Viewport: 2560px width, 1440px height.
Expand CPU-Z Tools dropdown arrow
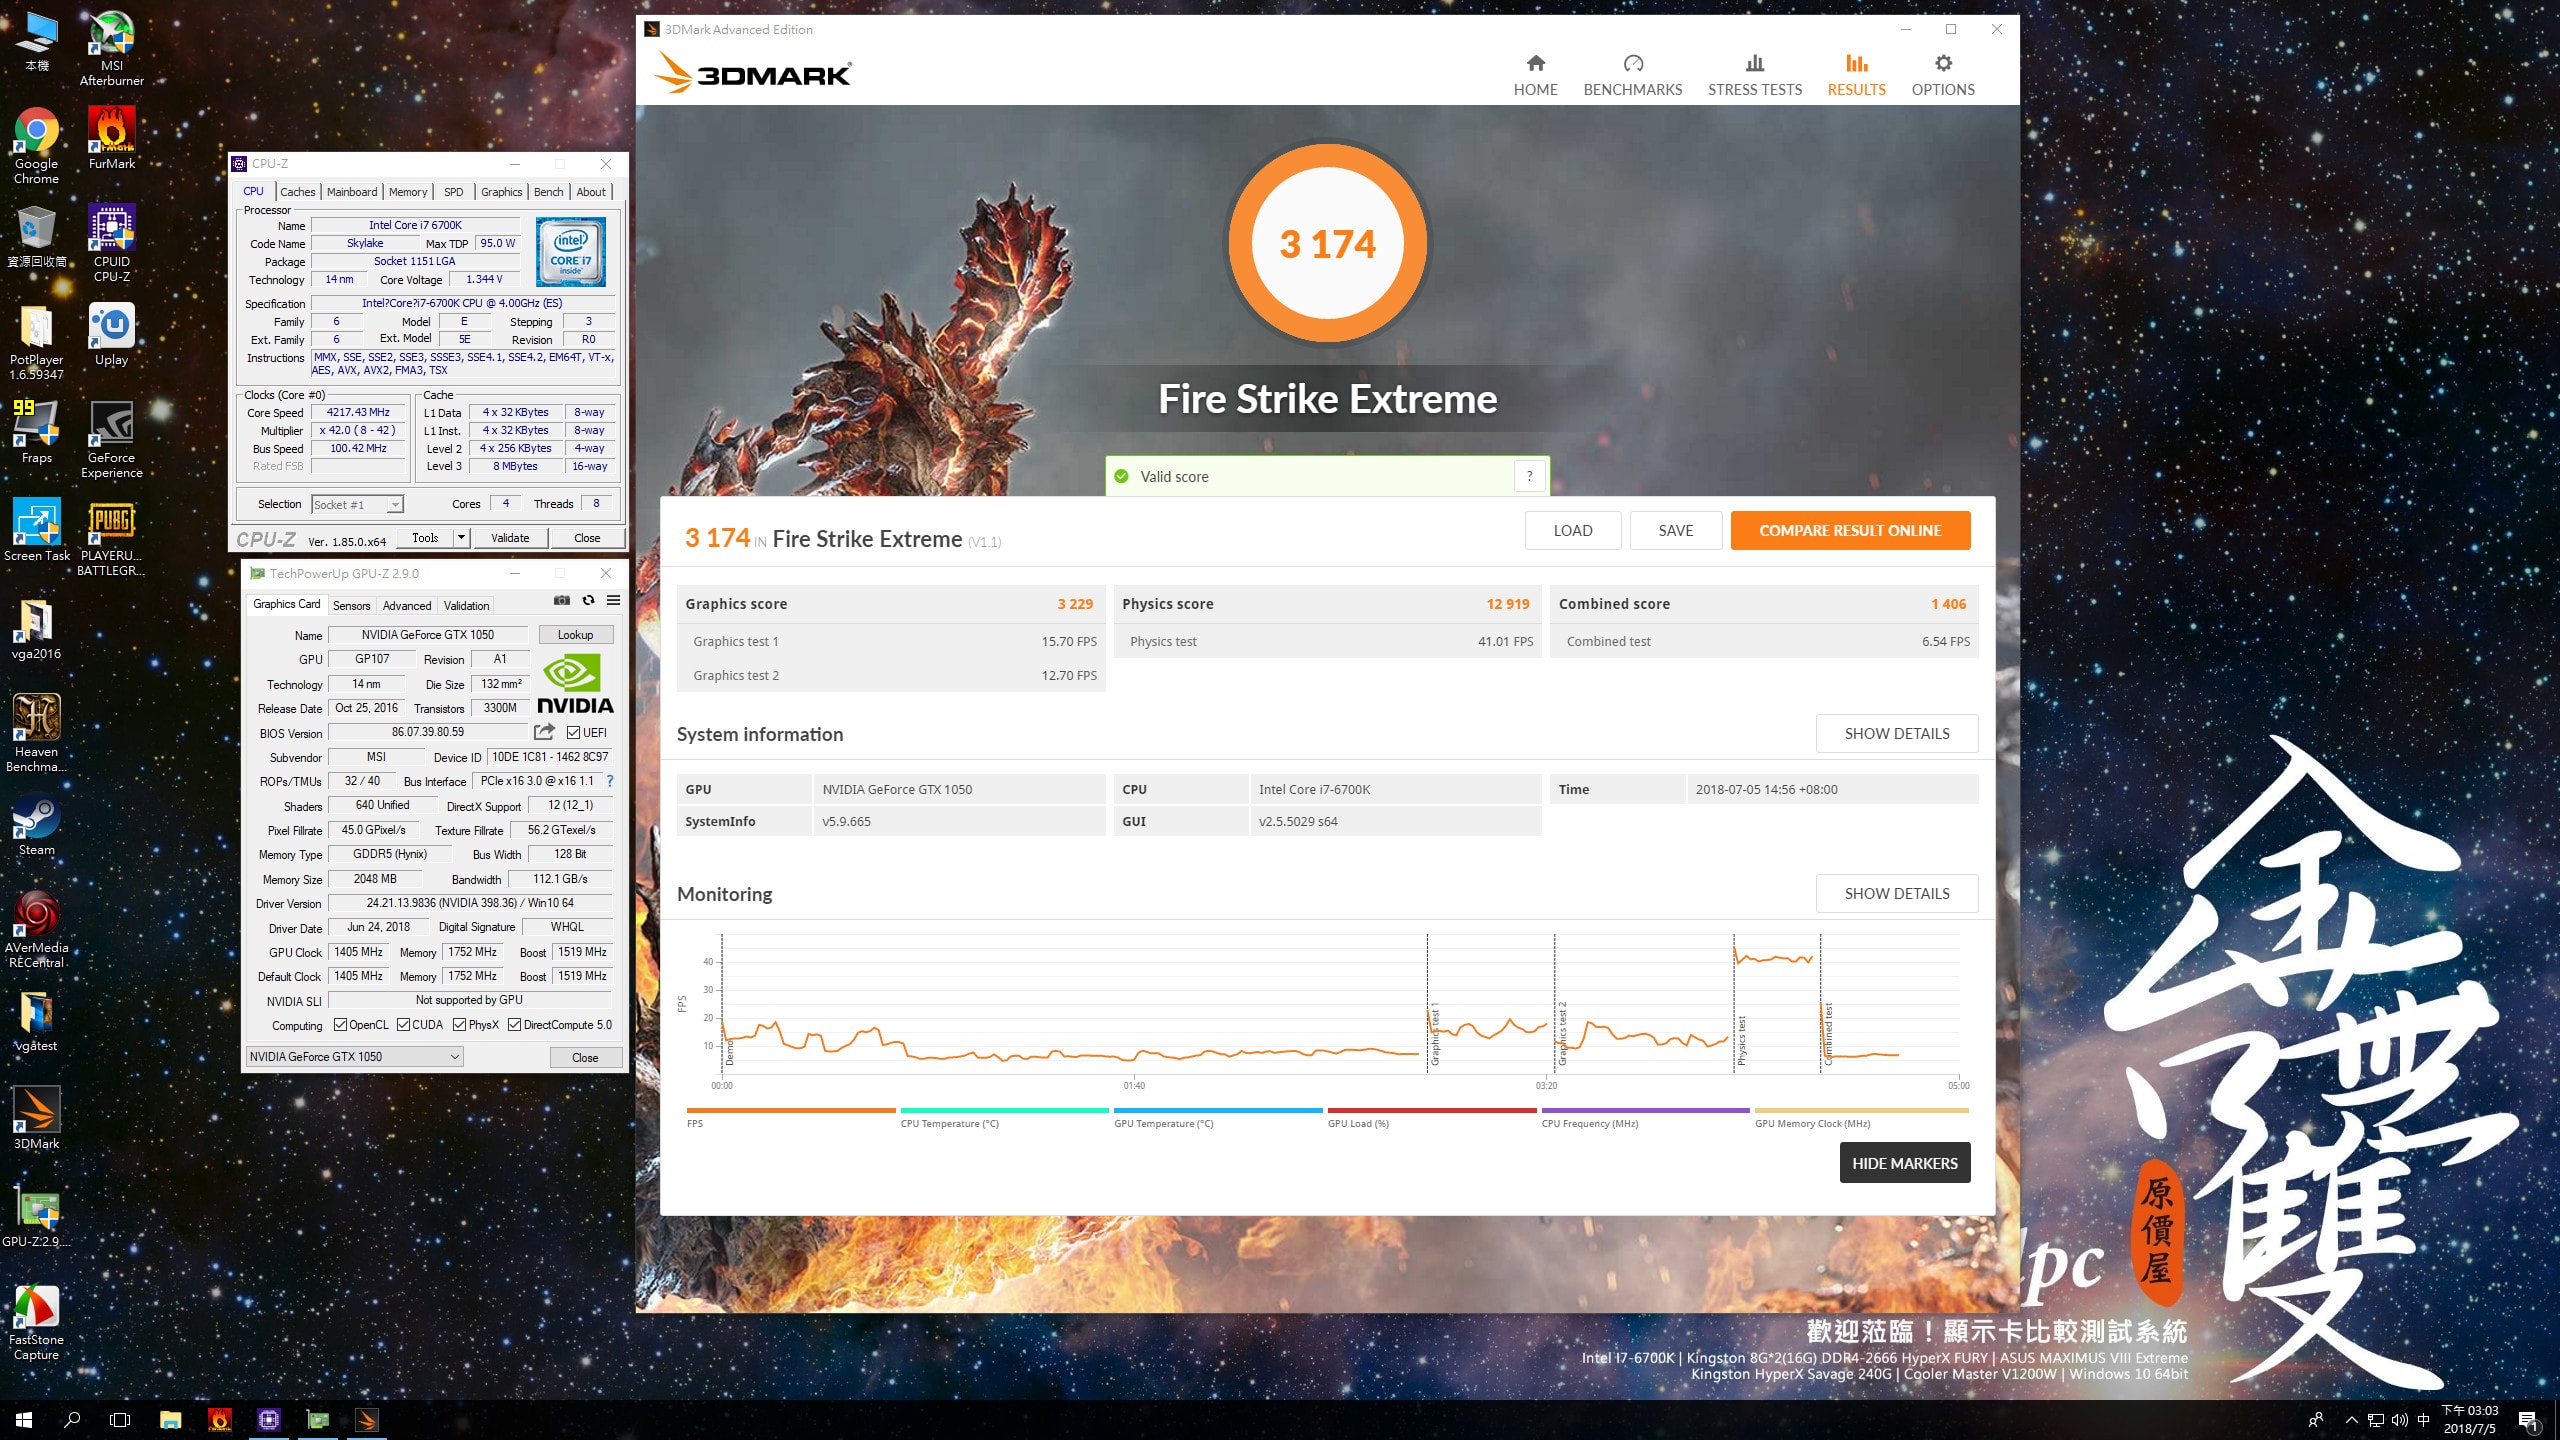click(461, 538)
